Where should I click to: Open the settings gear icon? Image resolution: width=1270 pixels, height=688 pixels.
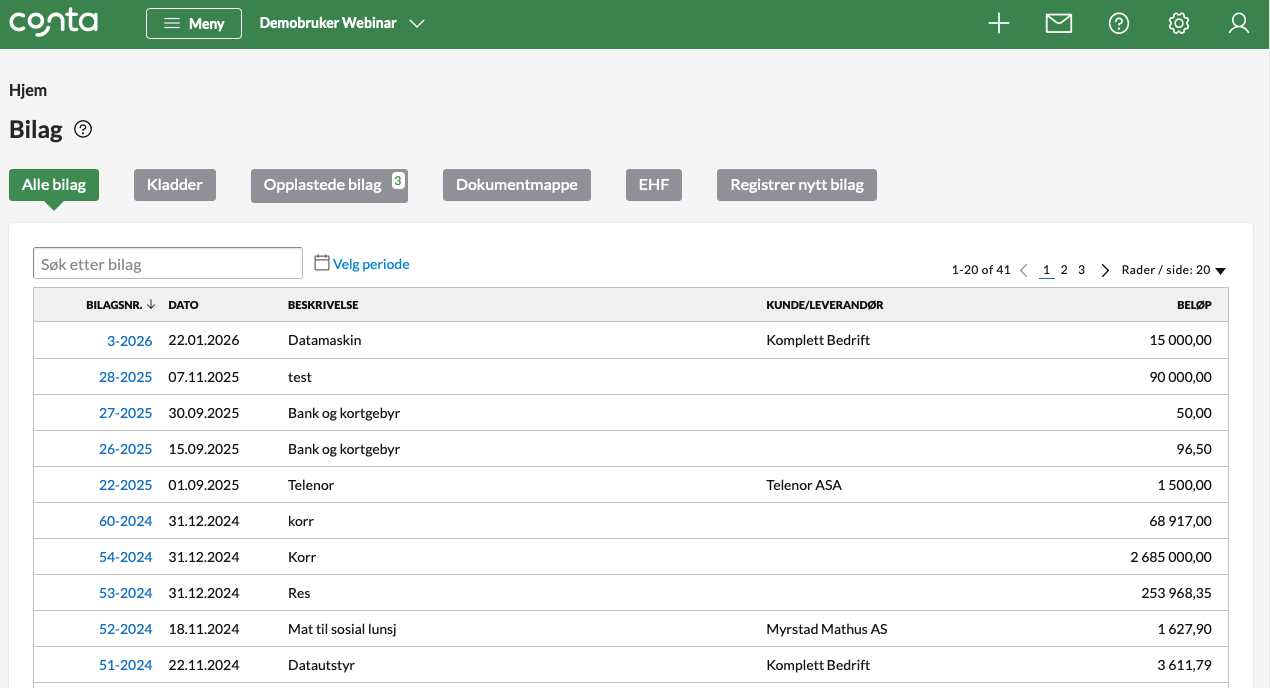(x=1179, y=24)
